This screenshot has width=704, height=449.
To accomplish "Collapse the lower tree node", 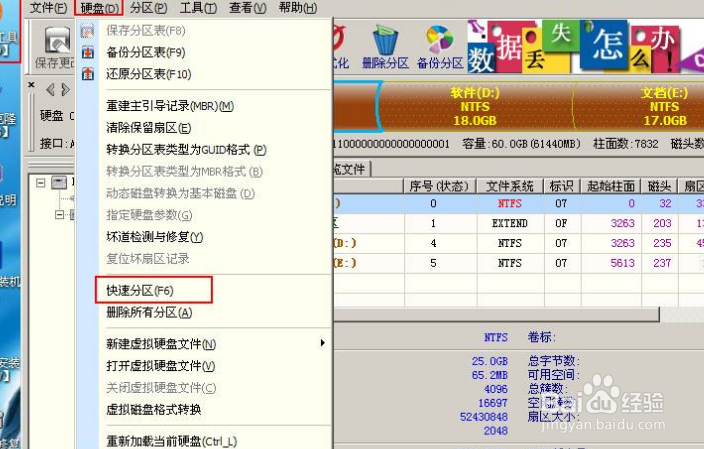I will 59,215.
